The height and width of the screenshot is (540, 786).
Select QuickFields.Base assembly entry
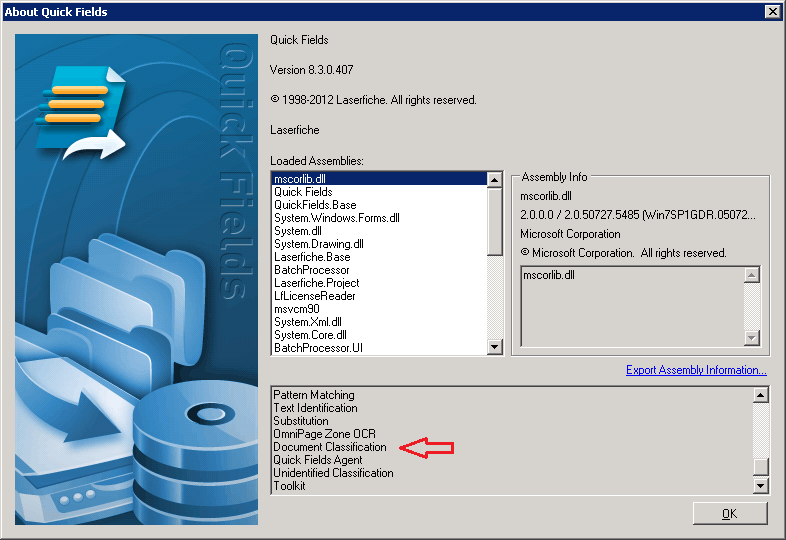pos(379,205)
